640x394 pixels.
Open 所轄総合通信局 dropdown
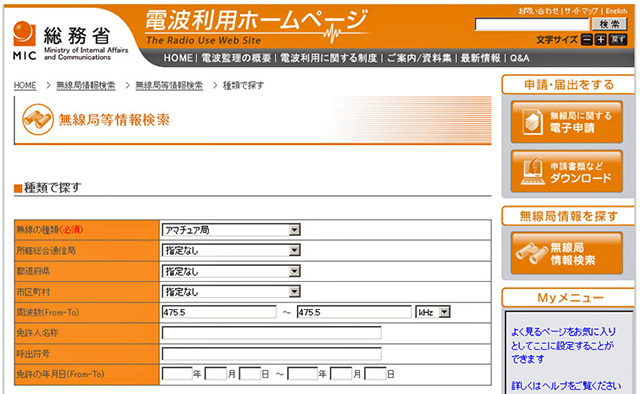tap(231, 250)
